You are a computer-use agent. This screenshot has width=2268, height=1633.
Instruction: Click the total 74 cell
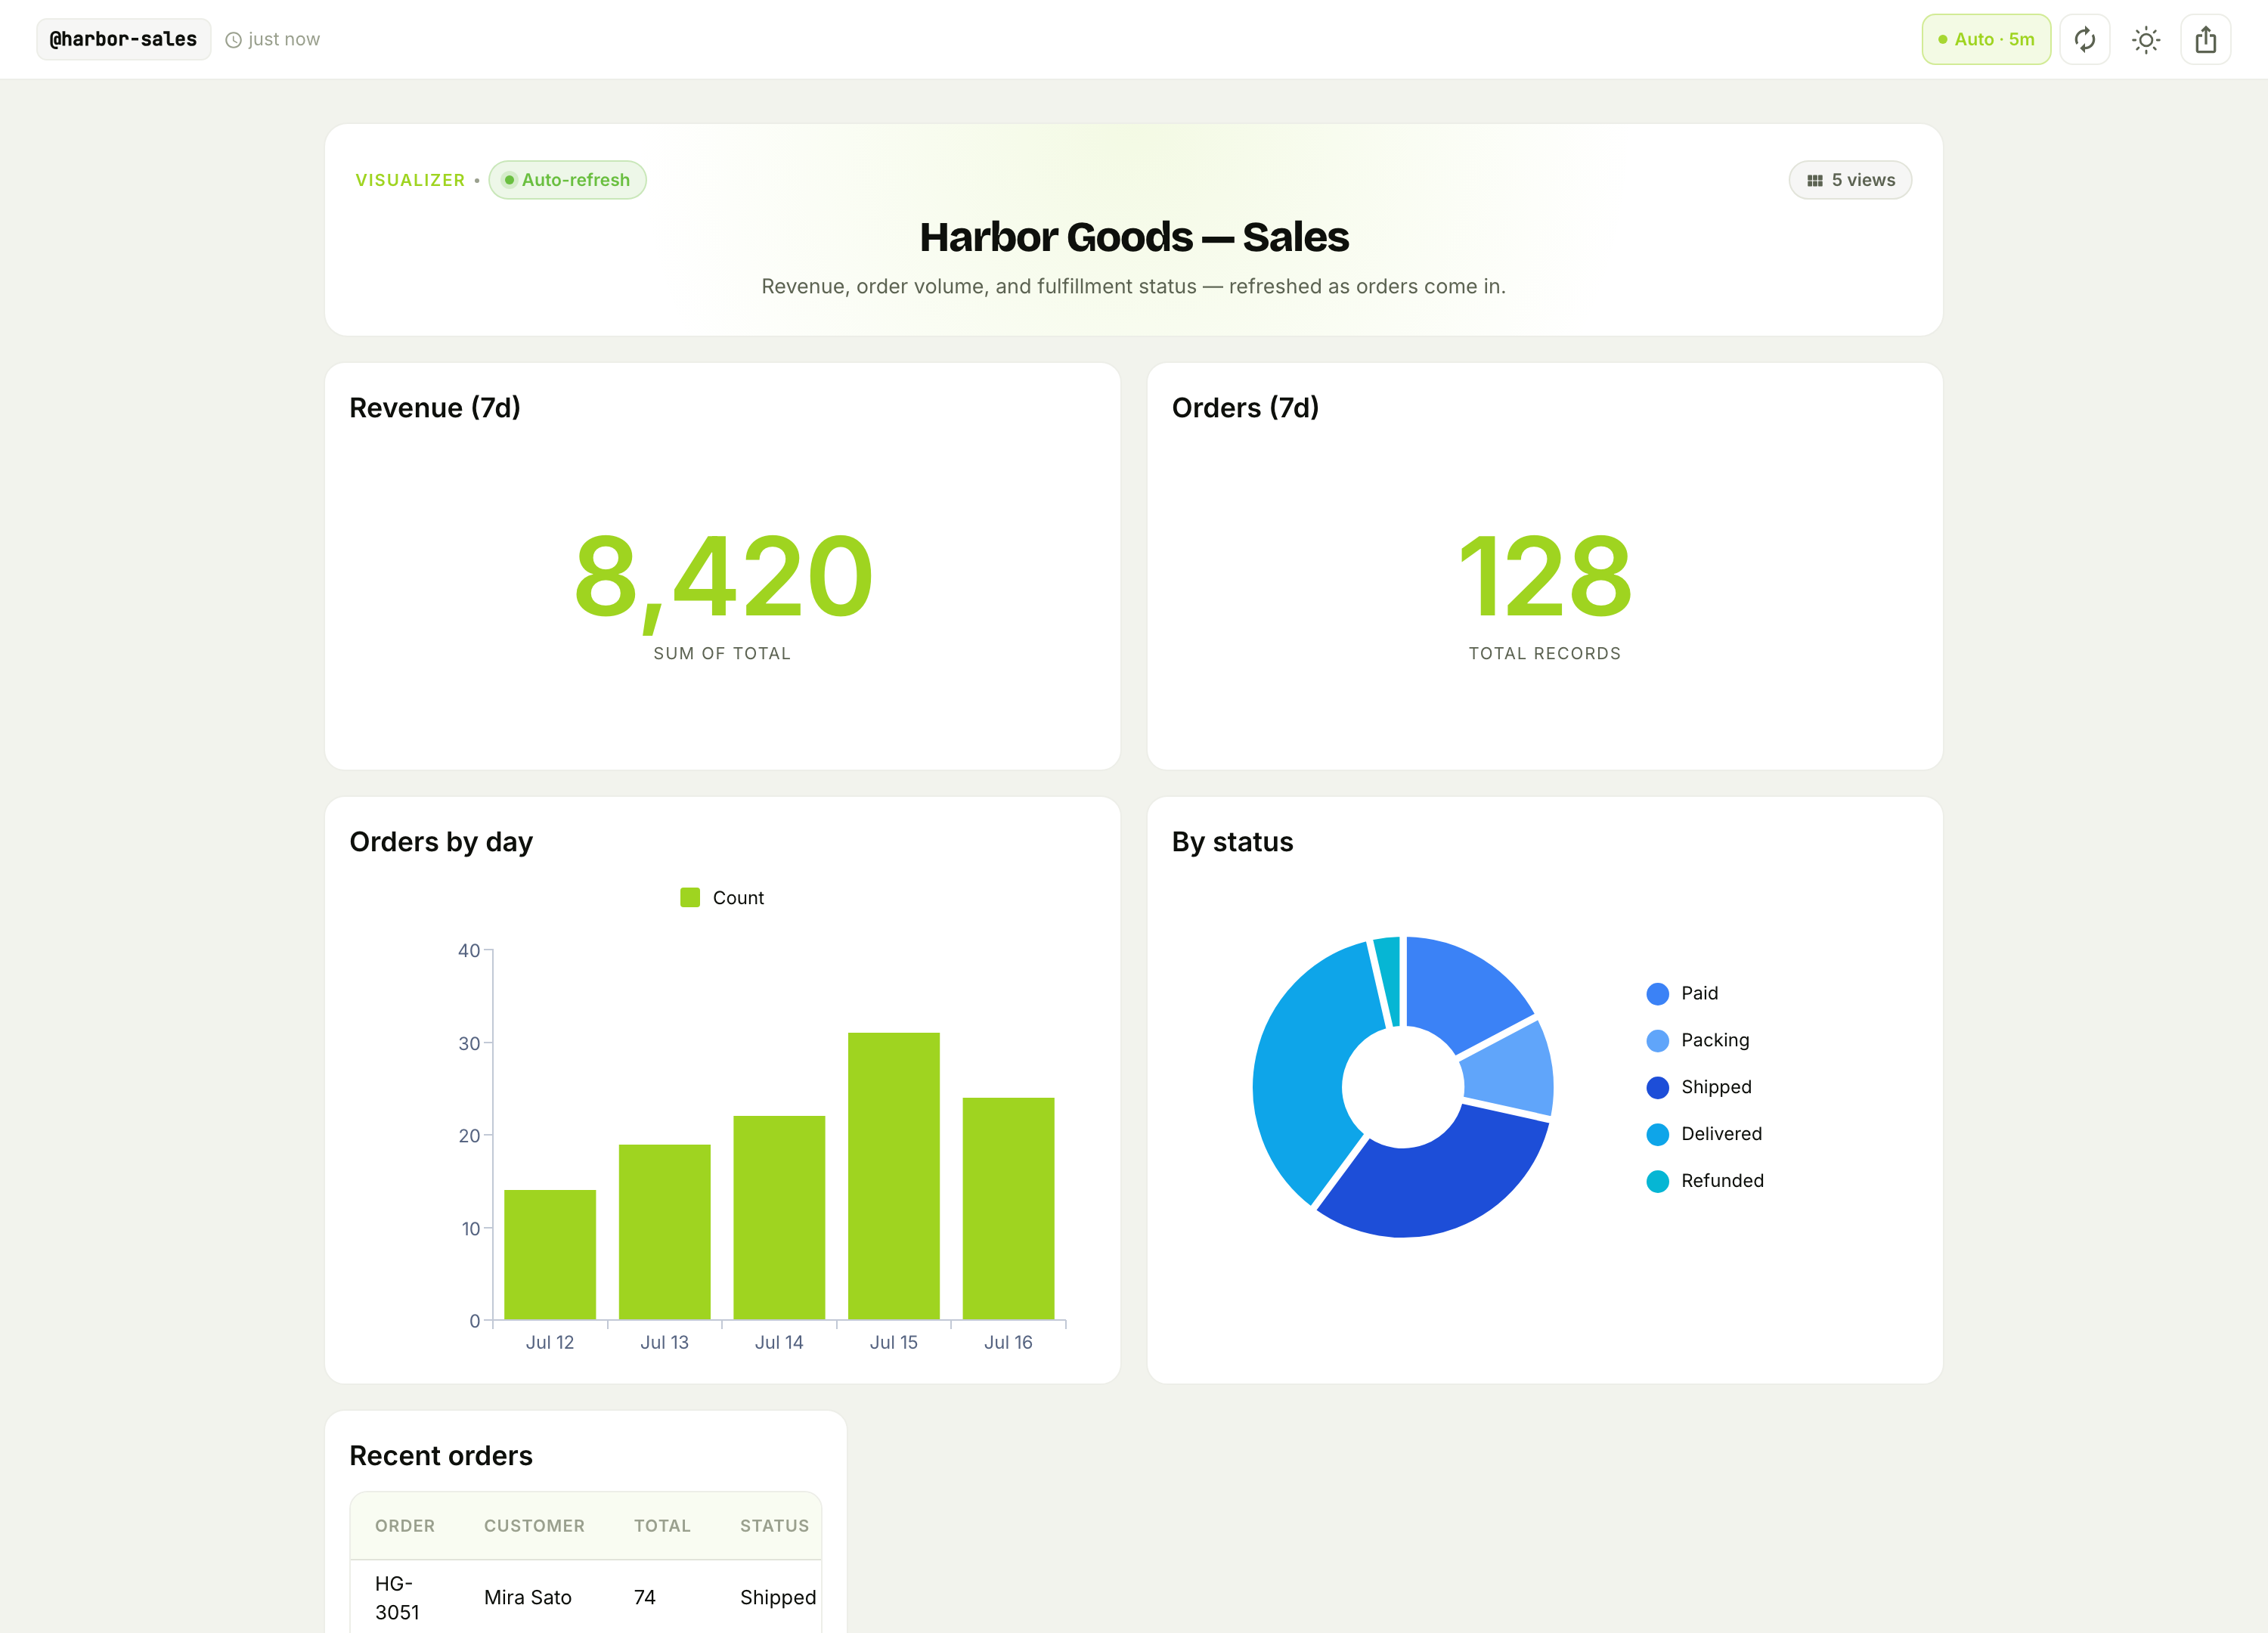click(645, 1597)
